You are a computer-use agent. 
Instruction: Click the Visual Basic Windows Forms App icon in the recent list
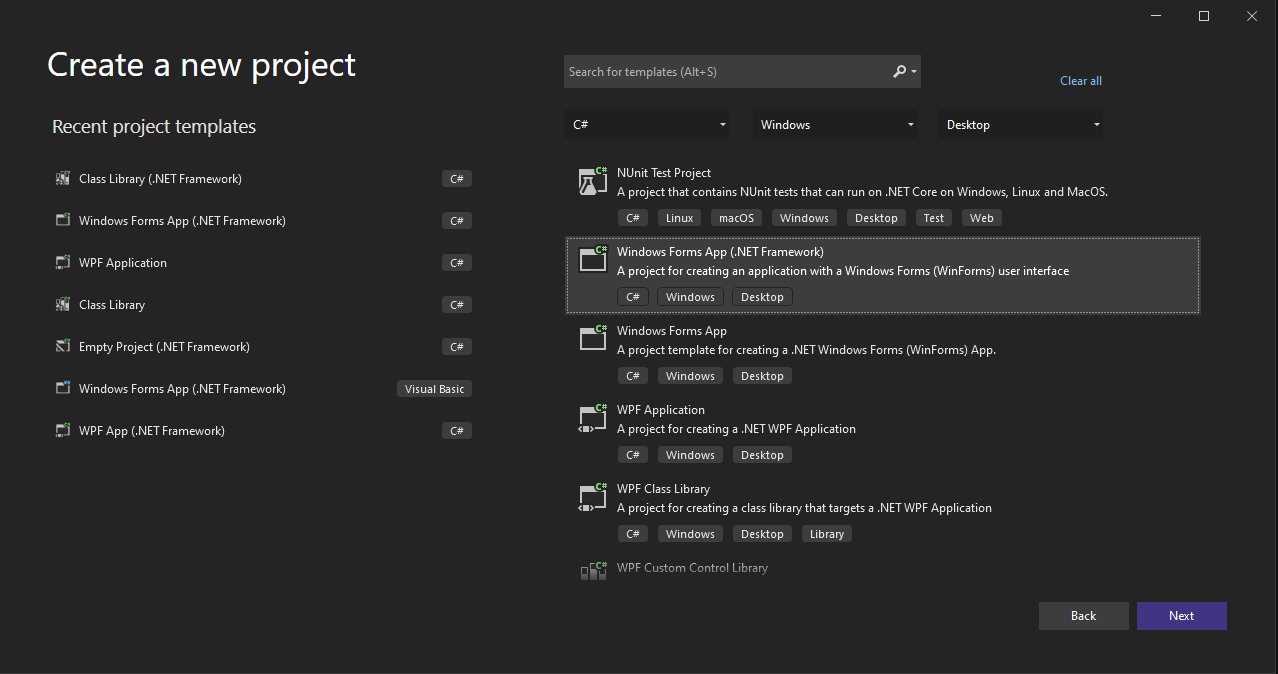point(63,389)
